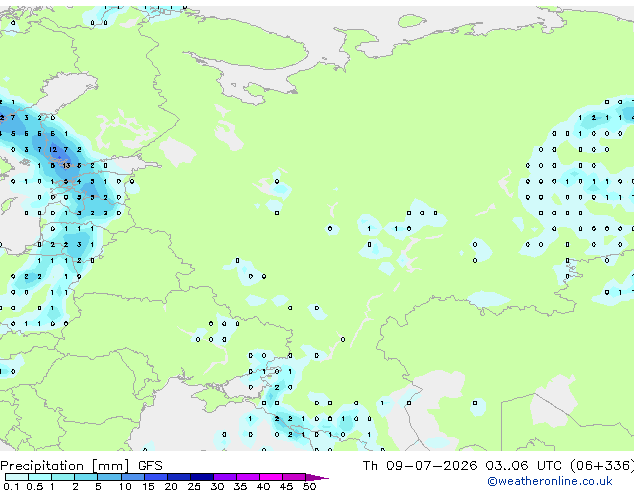634x490 pixels.
Task: Click the 30–35 mm purple legend box
Action: tap(225, 477)
